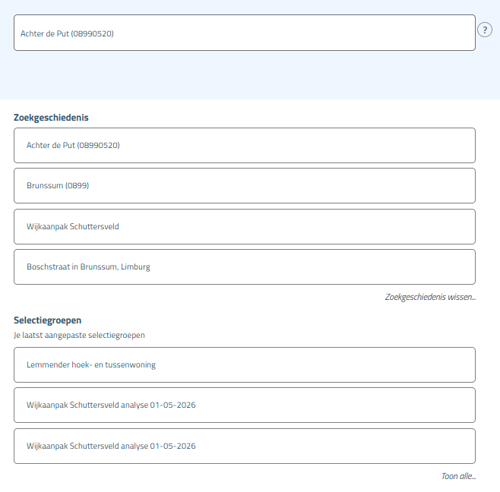
Task: Choose Brunssum (0899) from search history
Action: pos(244,186)
